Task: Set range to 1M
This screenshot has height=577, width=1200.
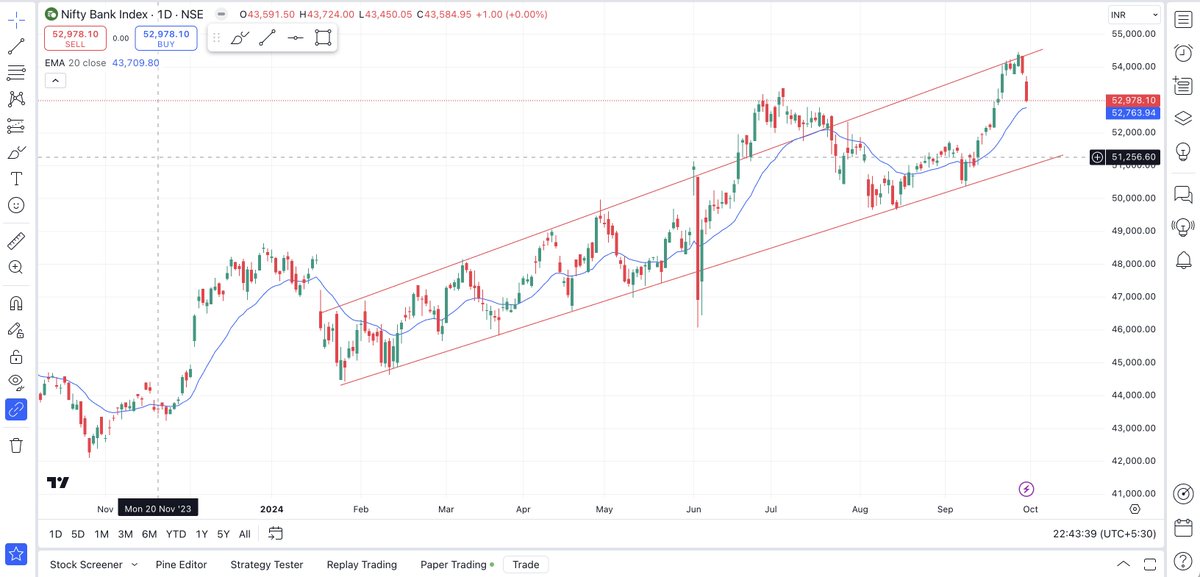Action: [102, 534]
